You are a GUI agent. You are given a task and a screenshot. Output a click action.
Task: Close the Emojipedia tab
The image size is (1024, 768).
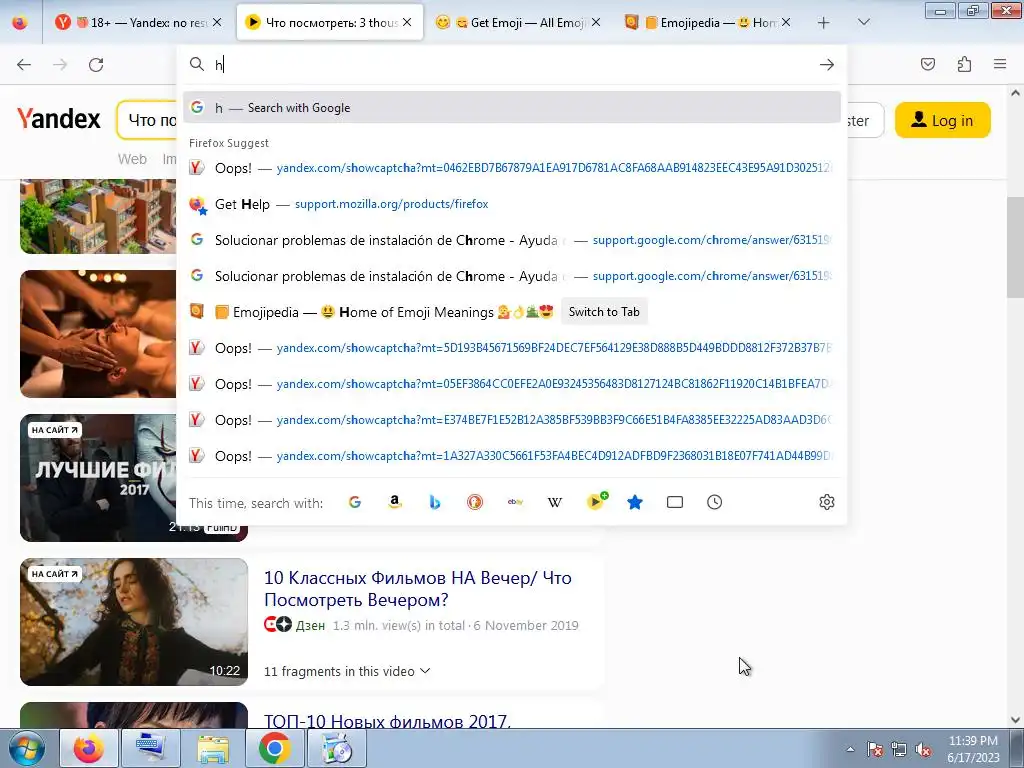coord(786,23)
